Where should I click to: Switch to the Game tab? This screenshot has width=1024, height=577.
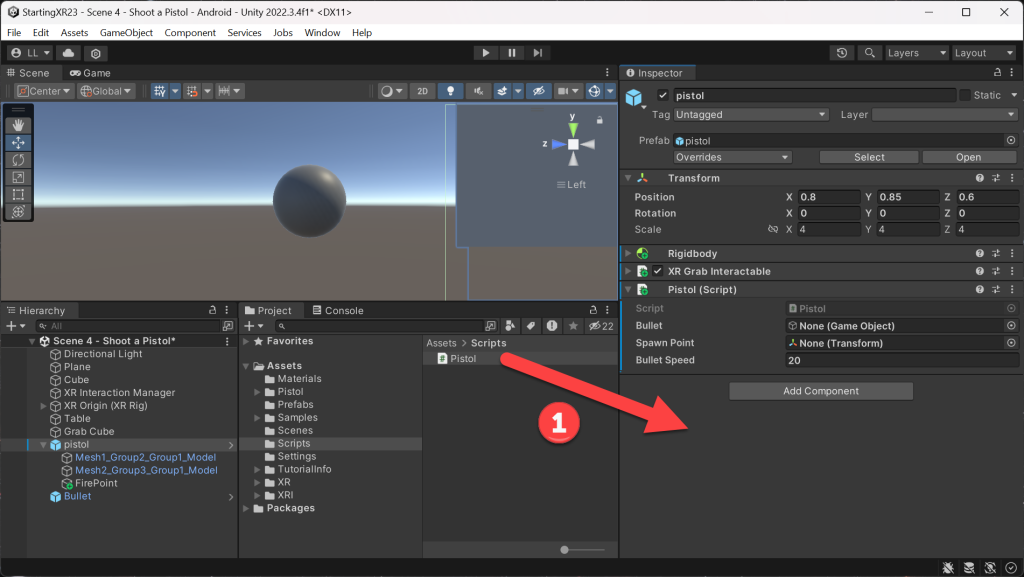[90, 73]
